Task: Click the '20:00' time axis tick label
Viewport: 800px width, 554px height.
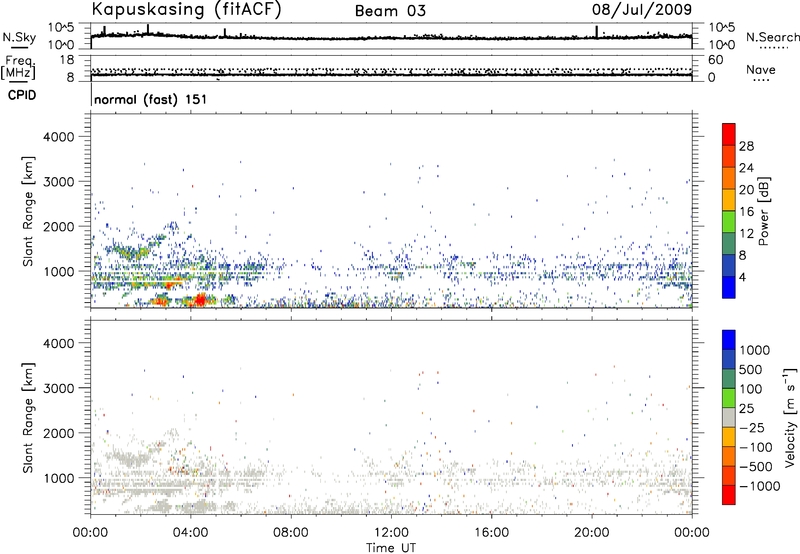Action: [x=592, y=533]
